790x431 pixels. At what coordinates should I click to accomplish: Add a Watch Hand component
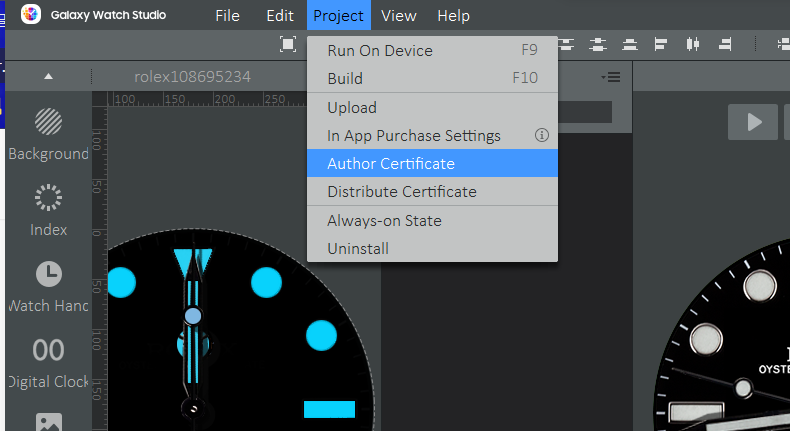click(48, 287)
